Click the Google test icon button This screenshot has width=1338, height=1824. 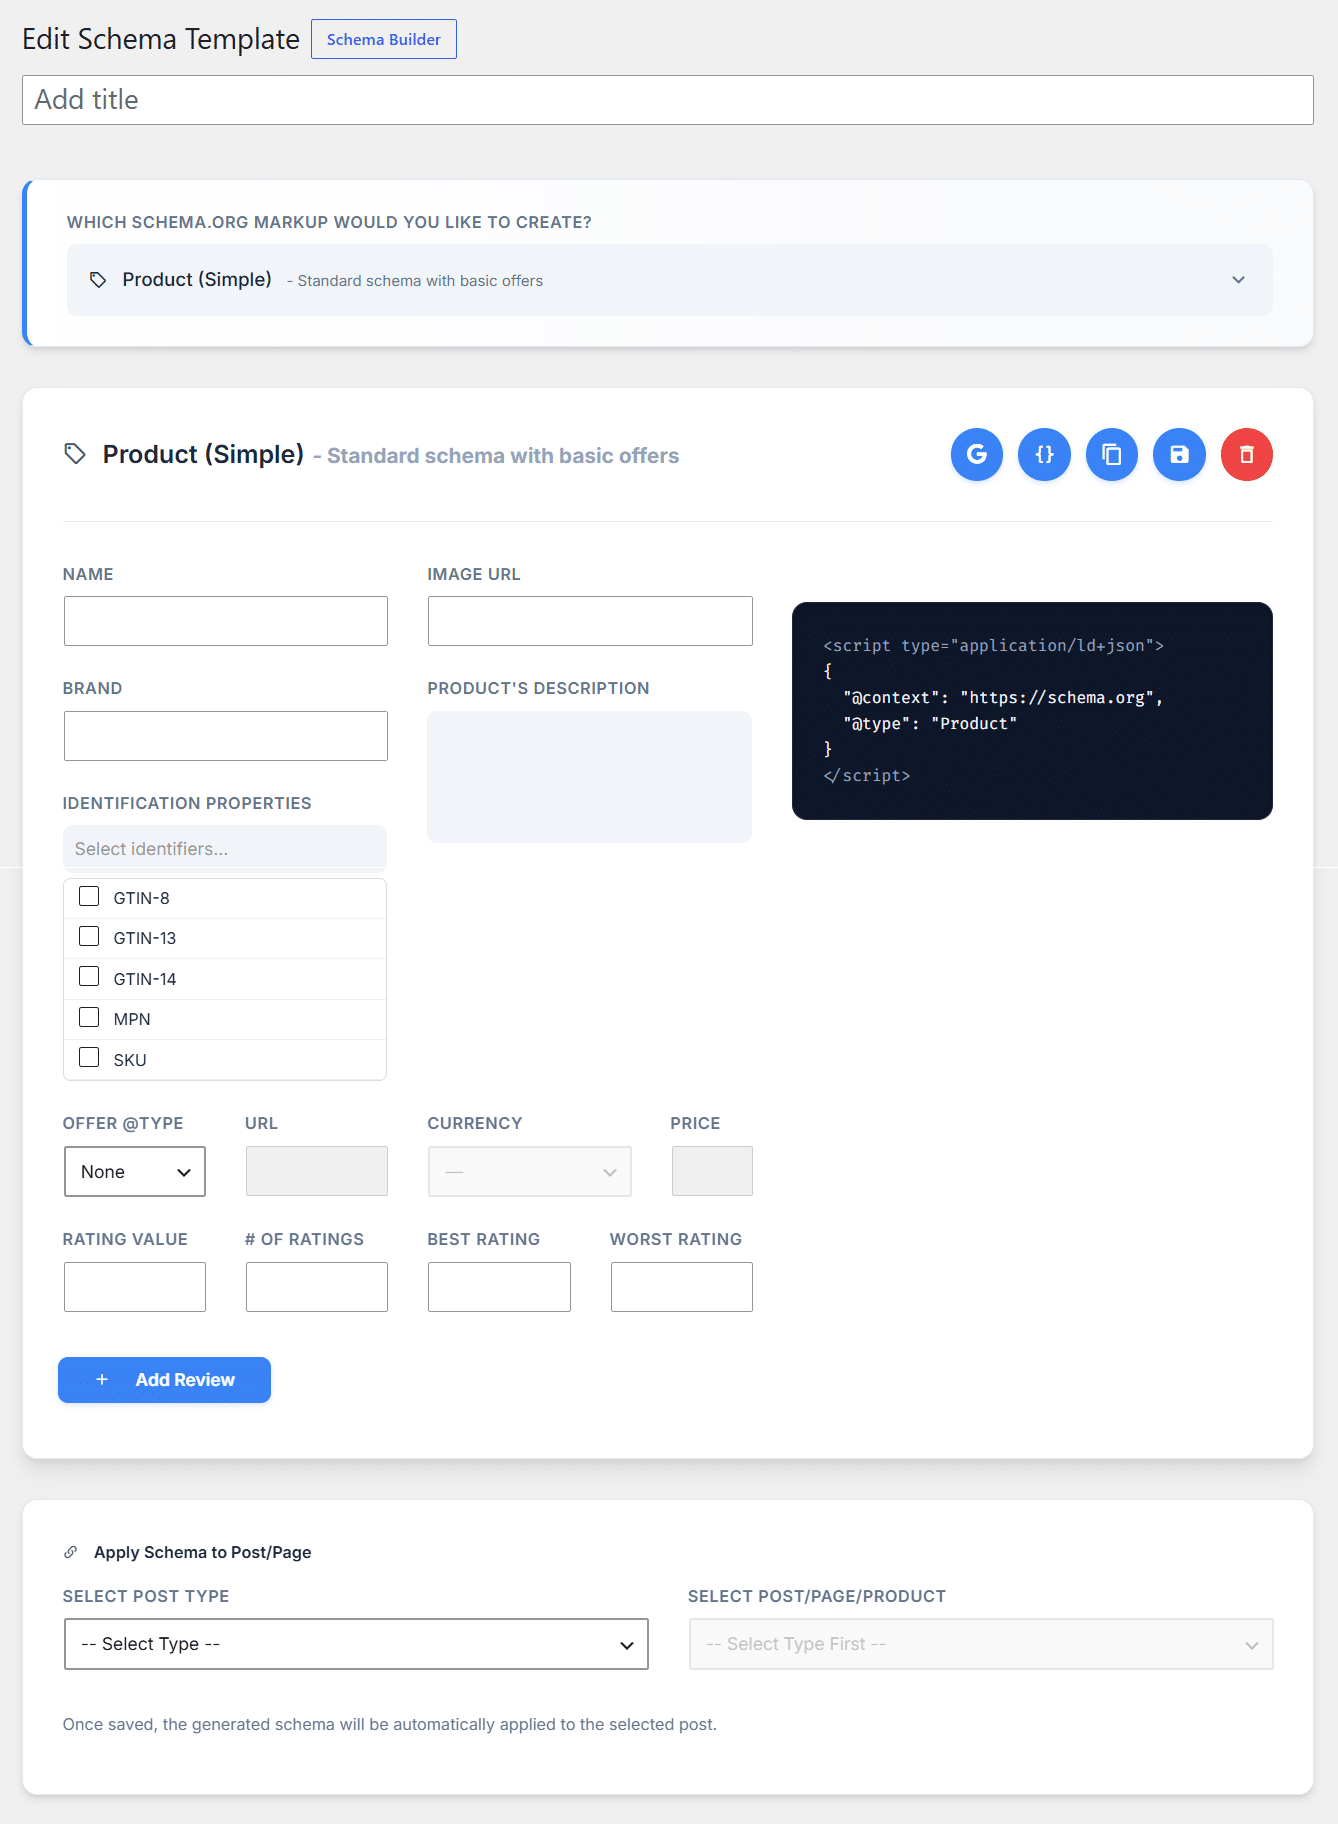976,455
